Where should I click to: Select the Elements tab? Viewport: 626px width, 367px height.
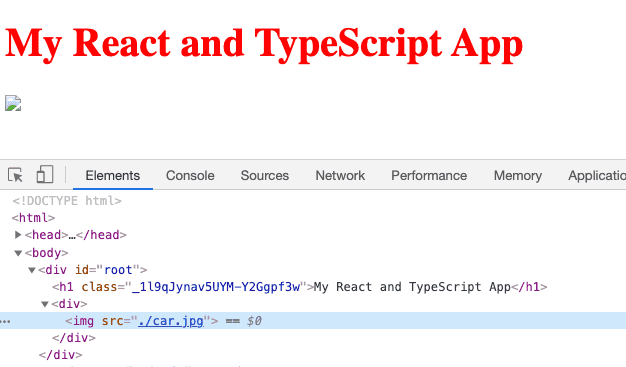[x=113, y=175]
